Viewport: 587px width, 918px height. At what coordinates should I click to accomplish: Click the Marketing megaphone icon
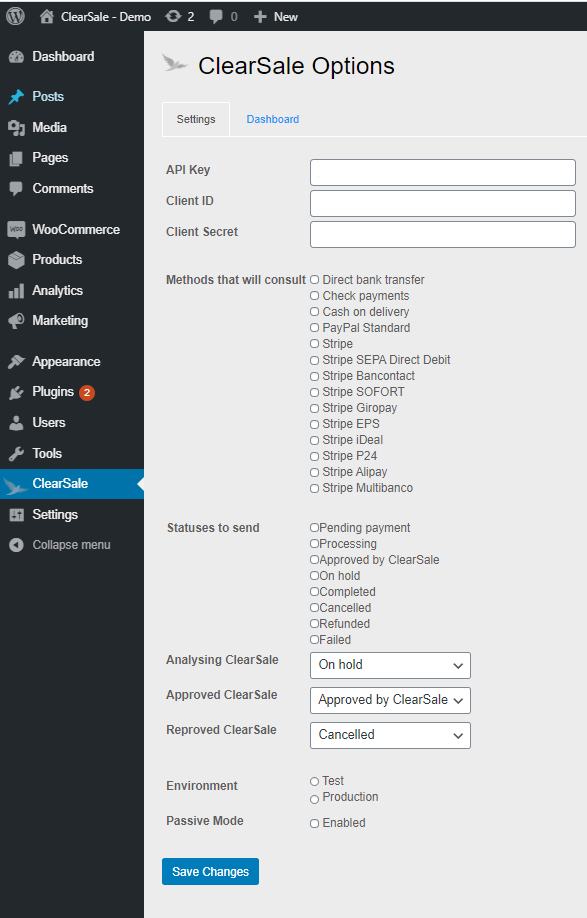click(16, 321)
